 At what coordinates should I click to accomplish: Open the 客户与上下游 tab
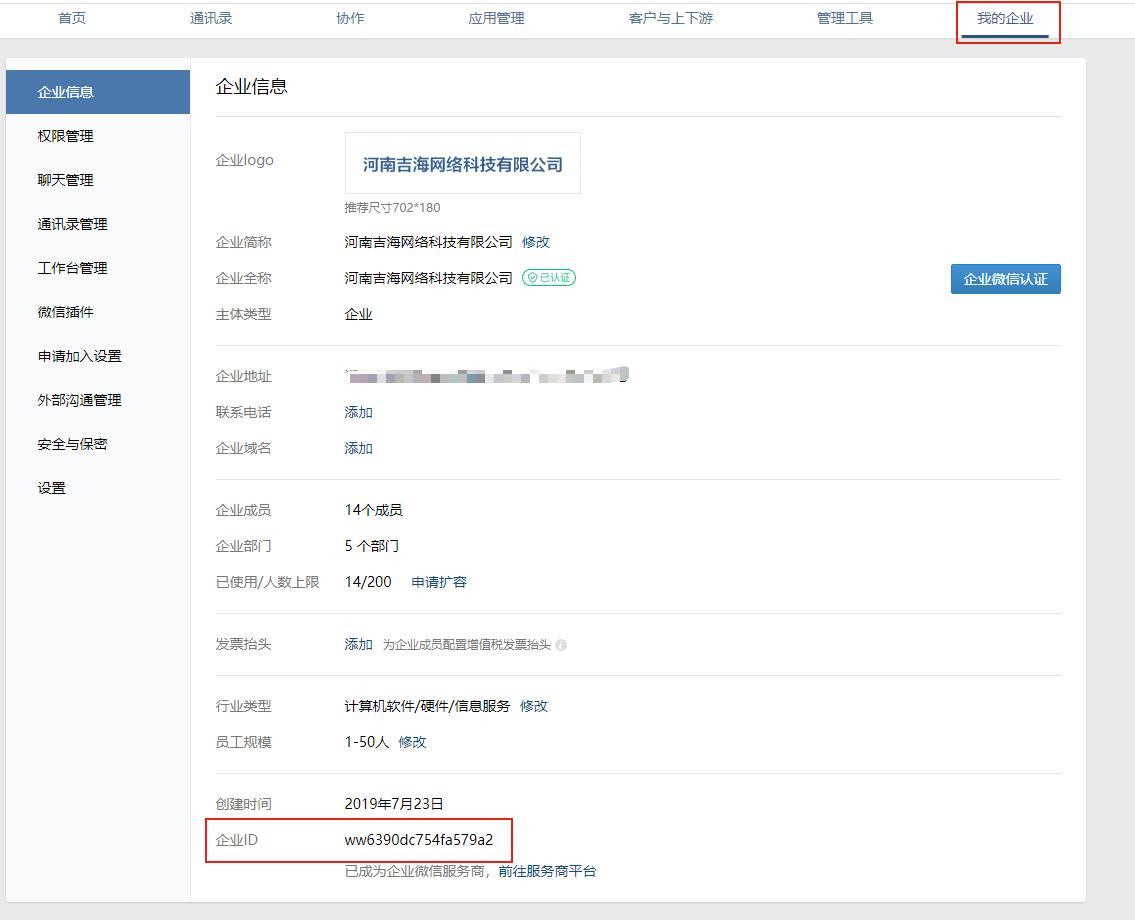(x=671, y=17)
